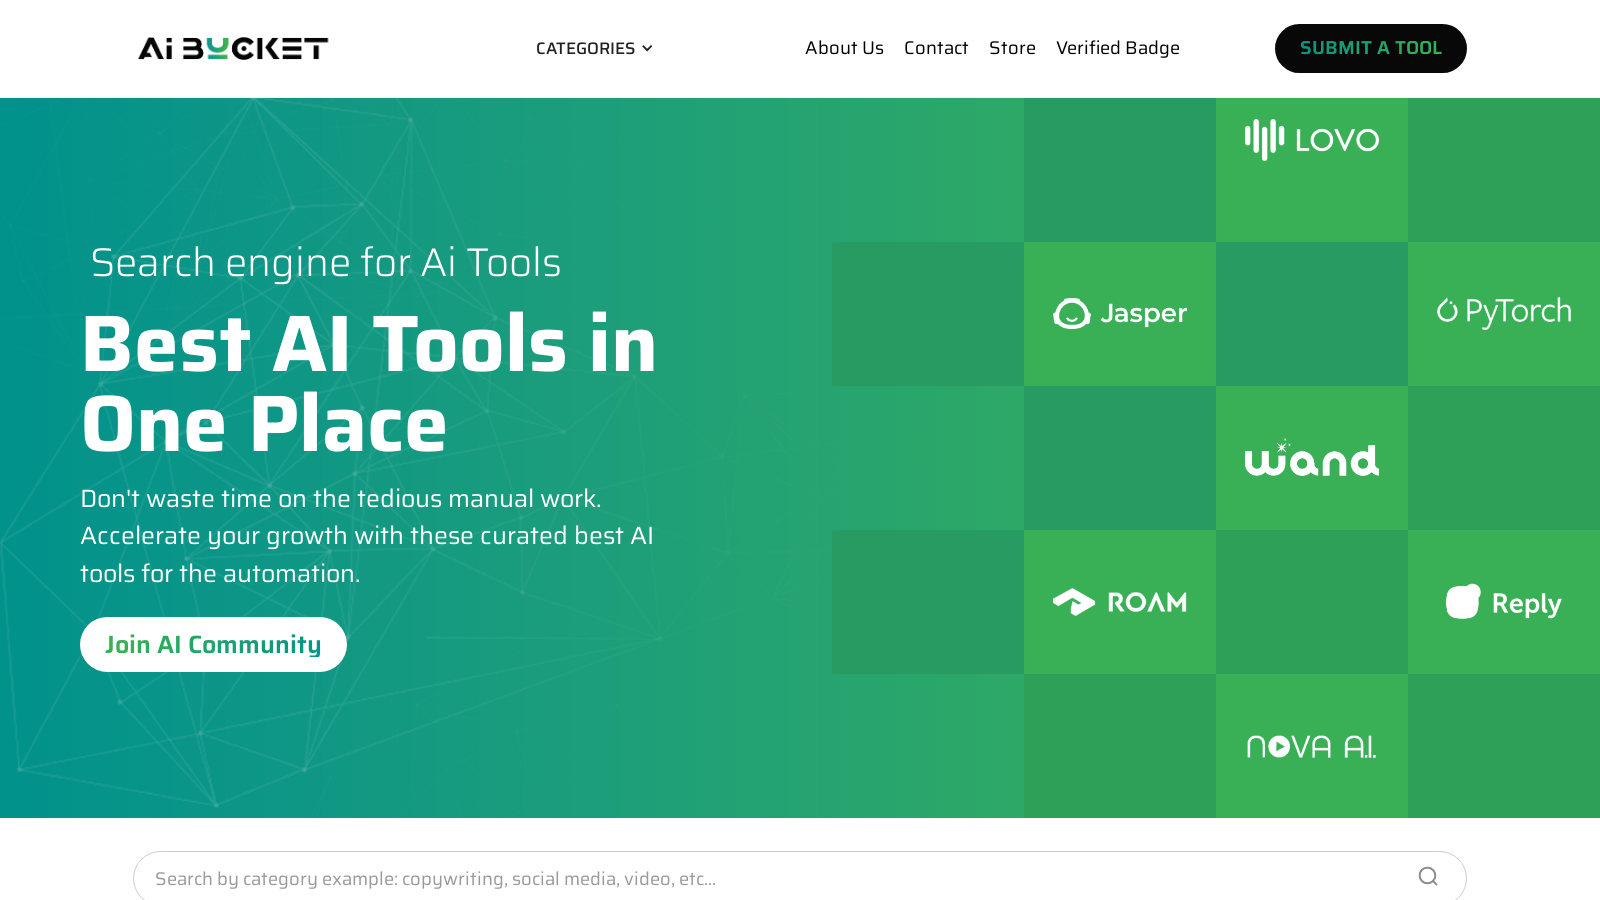Click the Ai Bucket logo
This screenshot has width=1600, height=900.
233,48
